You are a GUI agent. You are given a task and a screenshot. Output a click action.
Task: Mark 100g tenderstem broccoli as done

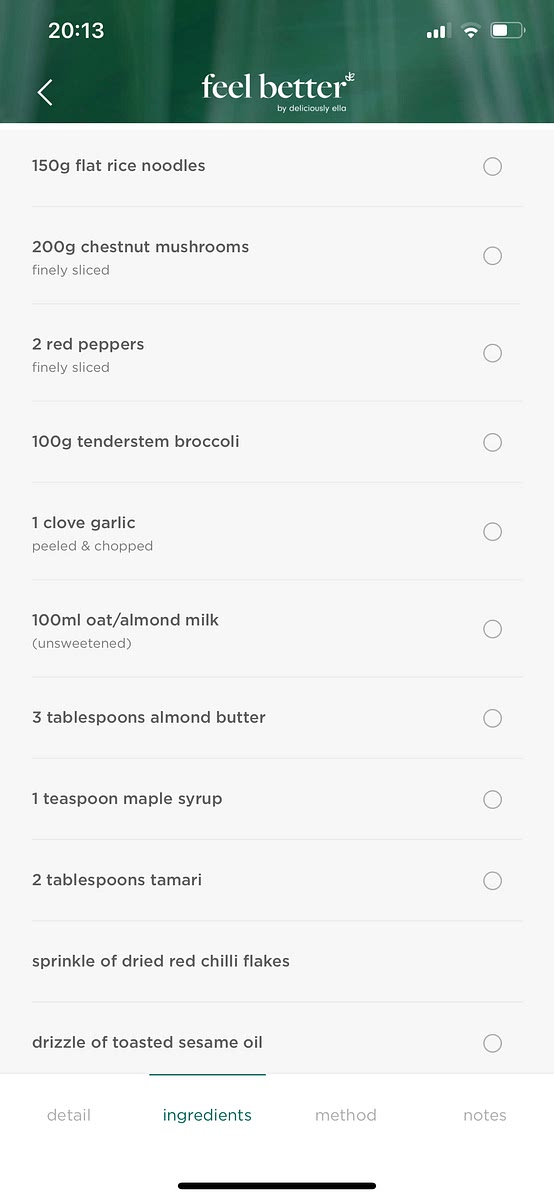(x=492, y=442)
